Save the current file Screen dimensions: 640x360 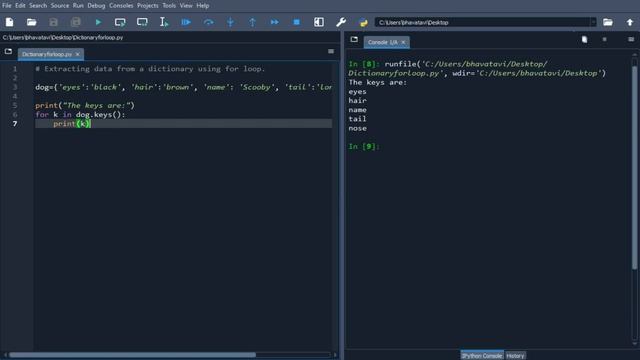point(53,22)
